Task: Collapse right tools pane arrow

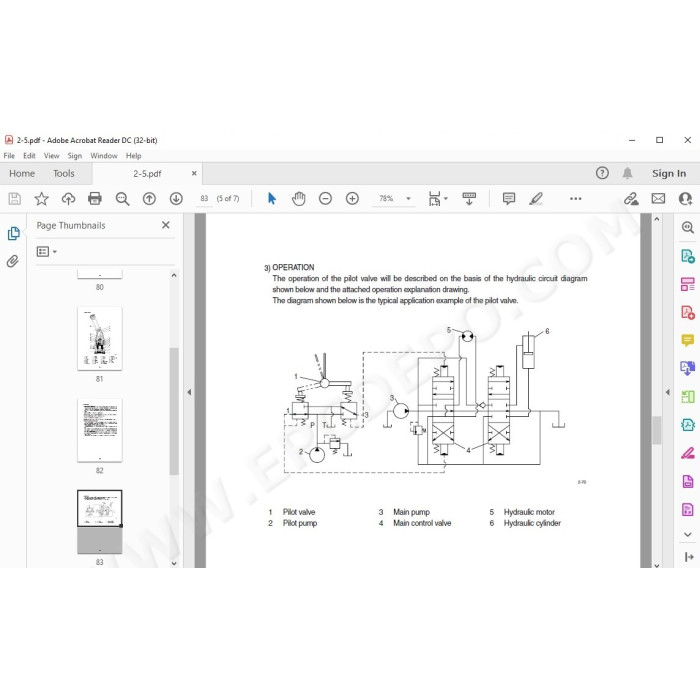Action: pyautogui.click(x=668, y=392)
